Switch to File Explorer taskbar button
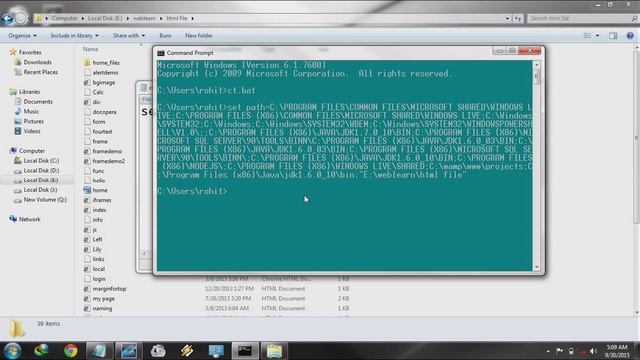 coord(274,351)
